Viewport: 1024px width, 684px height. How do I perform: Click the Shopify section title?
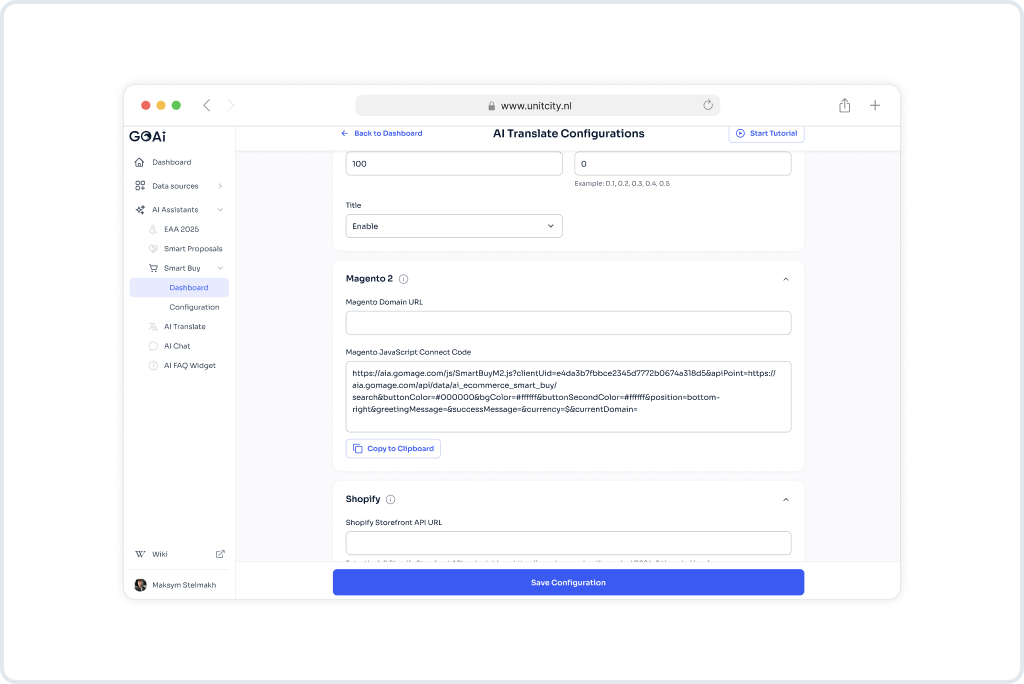click(x=362, y=499)
